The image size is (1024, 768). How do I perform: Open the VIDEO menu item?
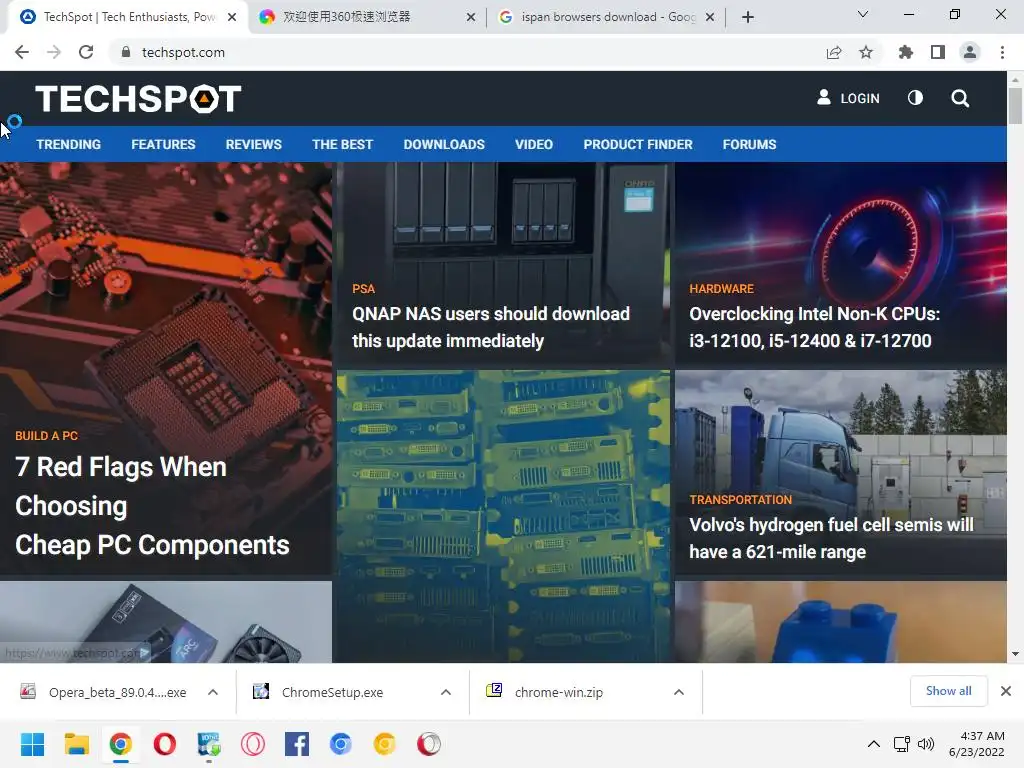[x=534, y=144]
